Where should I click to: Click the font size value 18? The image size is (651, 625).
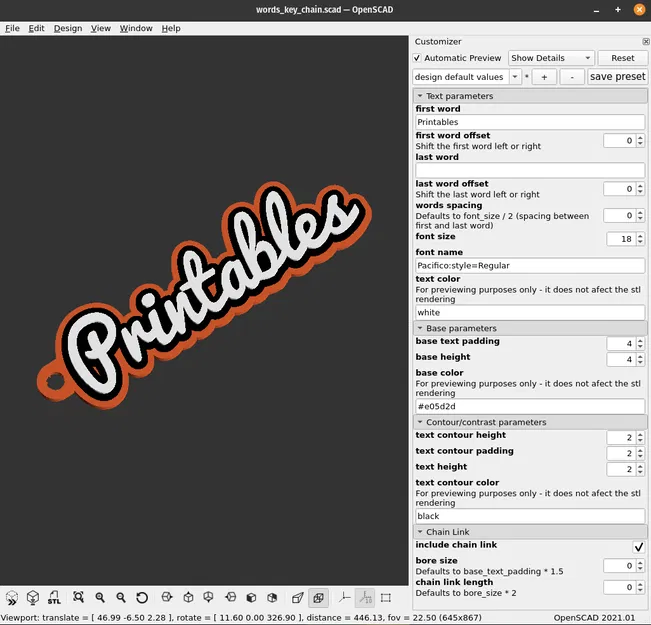(626, 239)
